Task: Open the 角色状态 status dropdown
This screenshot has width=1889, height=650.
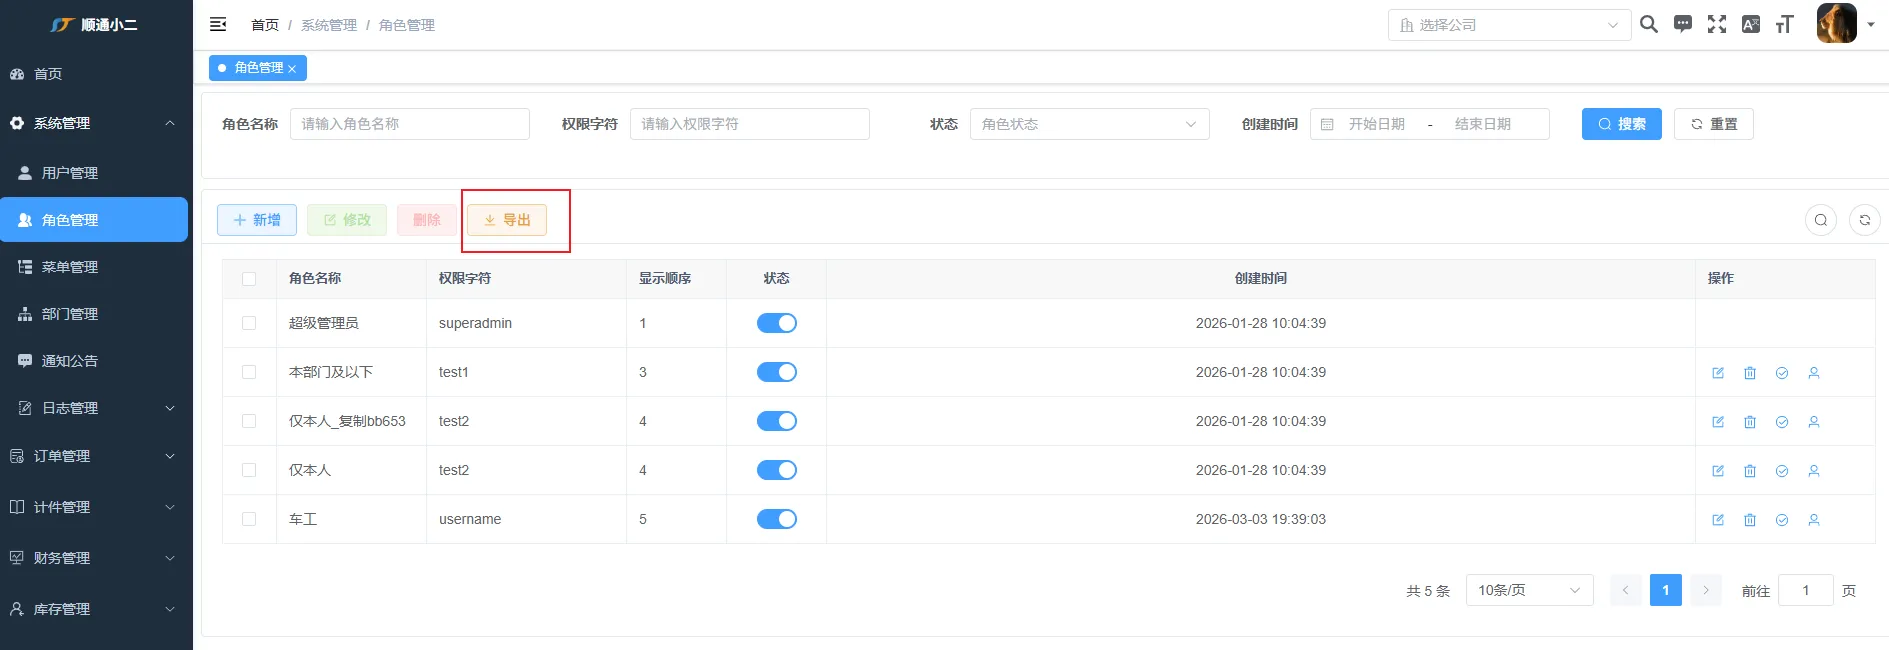Action: 1089,124
